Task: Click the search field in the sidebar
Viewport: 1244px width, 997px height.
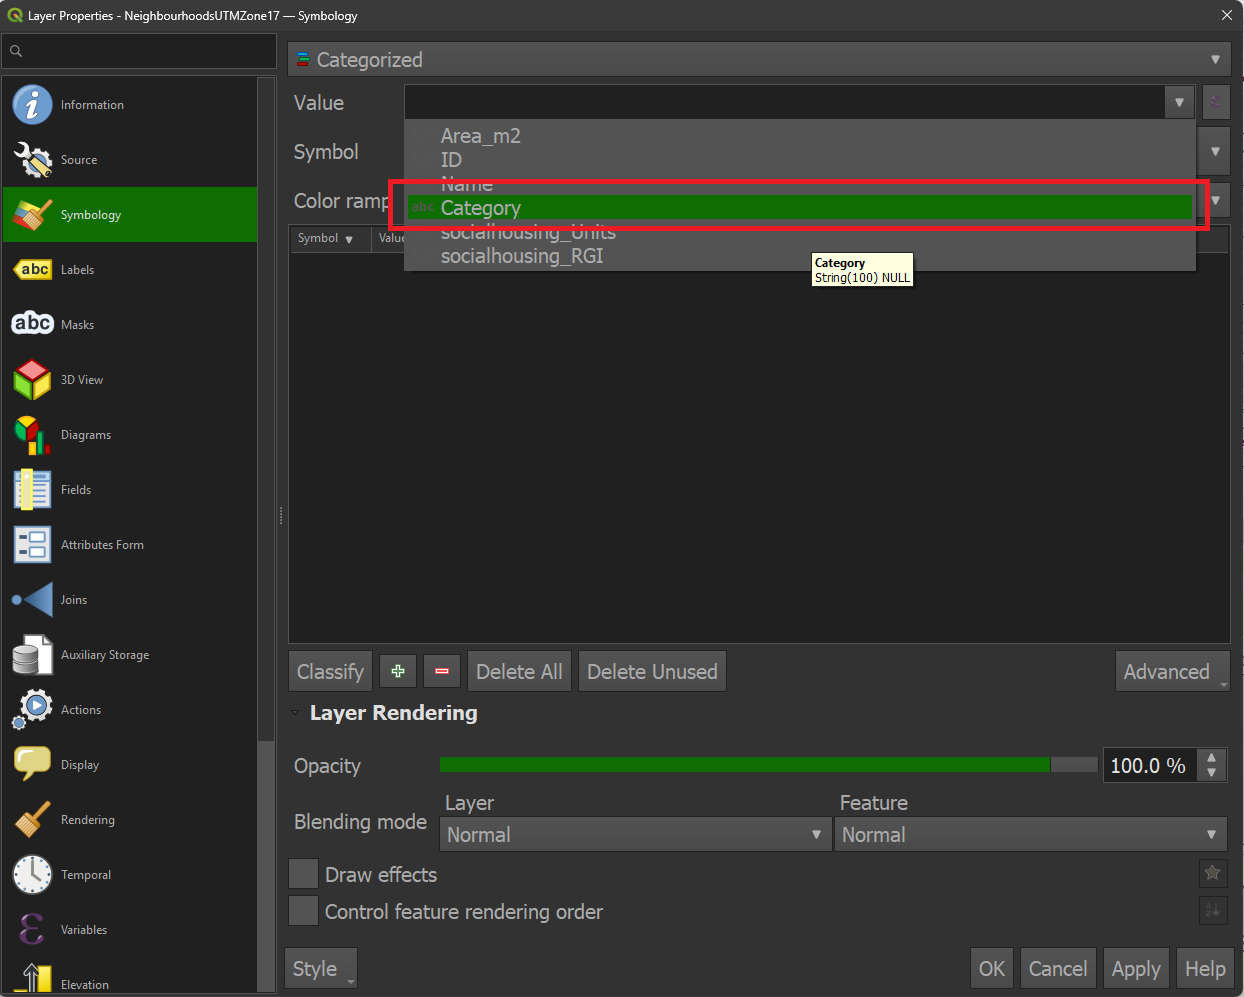Action: (140, 51)
